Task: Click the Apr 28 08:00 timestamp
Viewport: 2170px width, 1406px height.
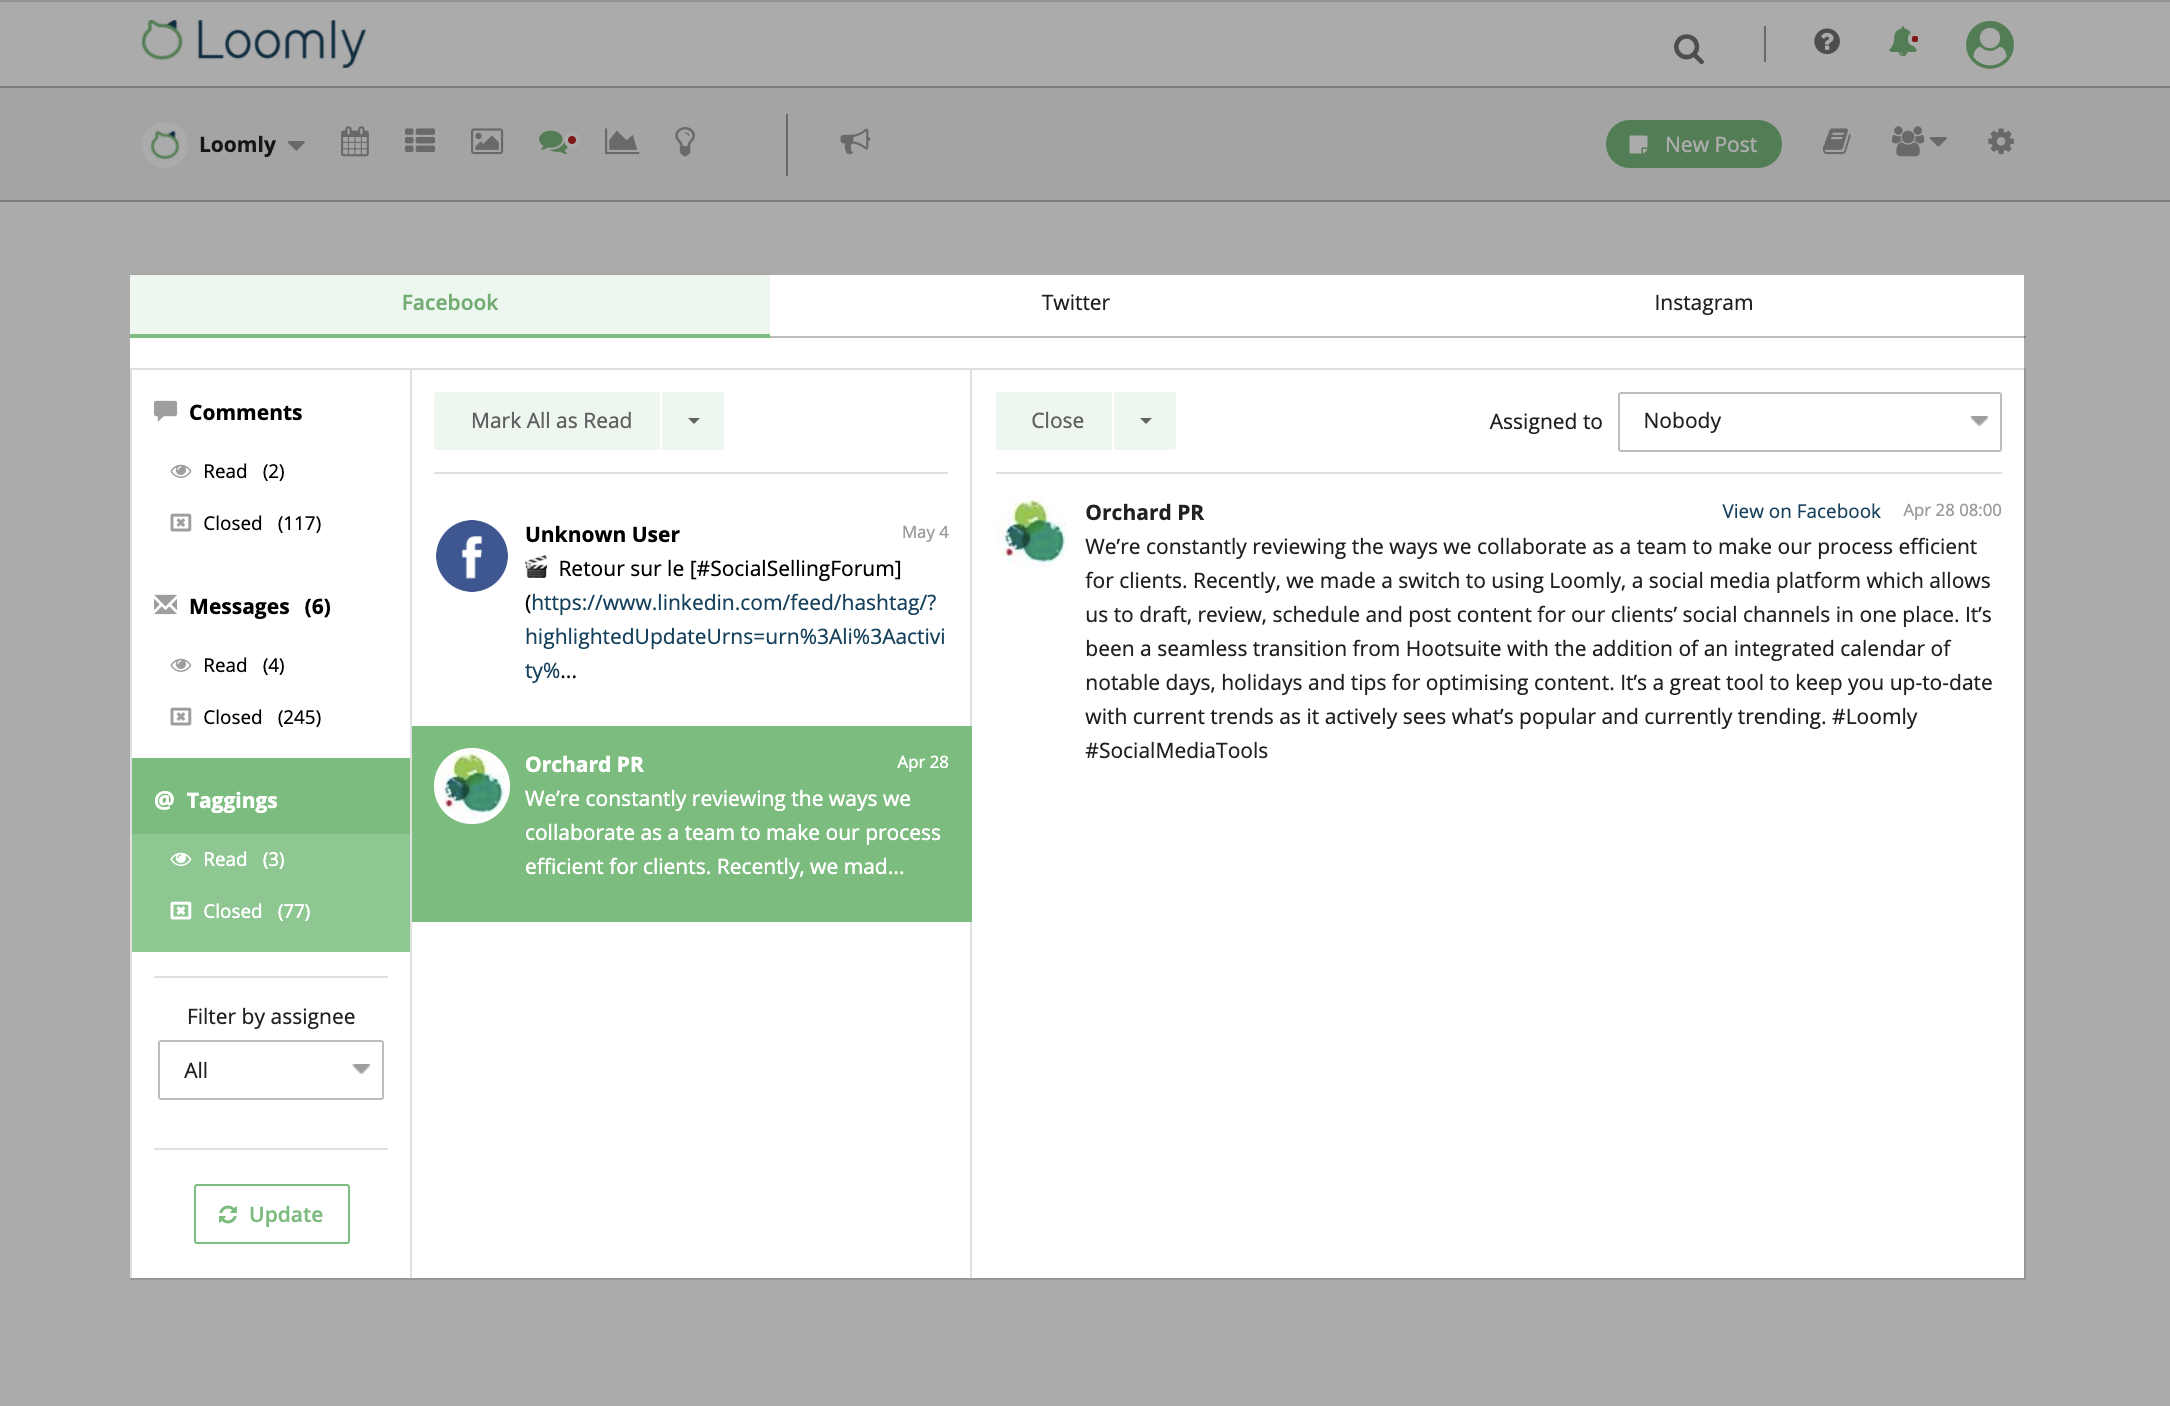Action: pyautogui.click(x=1952, y=510)
